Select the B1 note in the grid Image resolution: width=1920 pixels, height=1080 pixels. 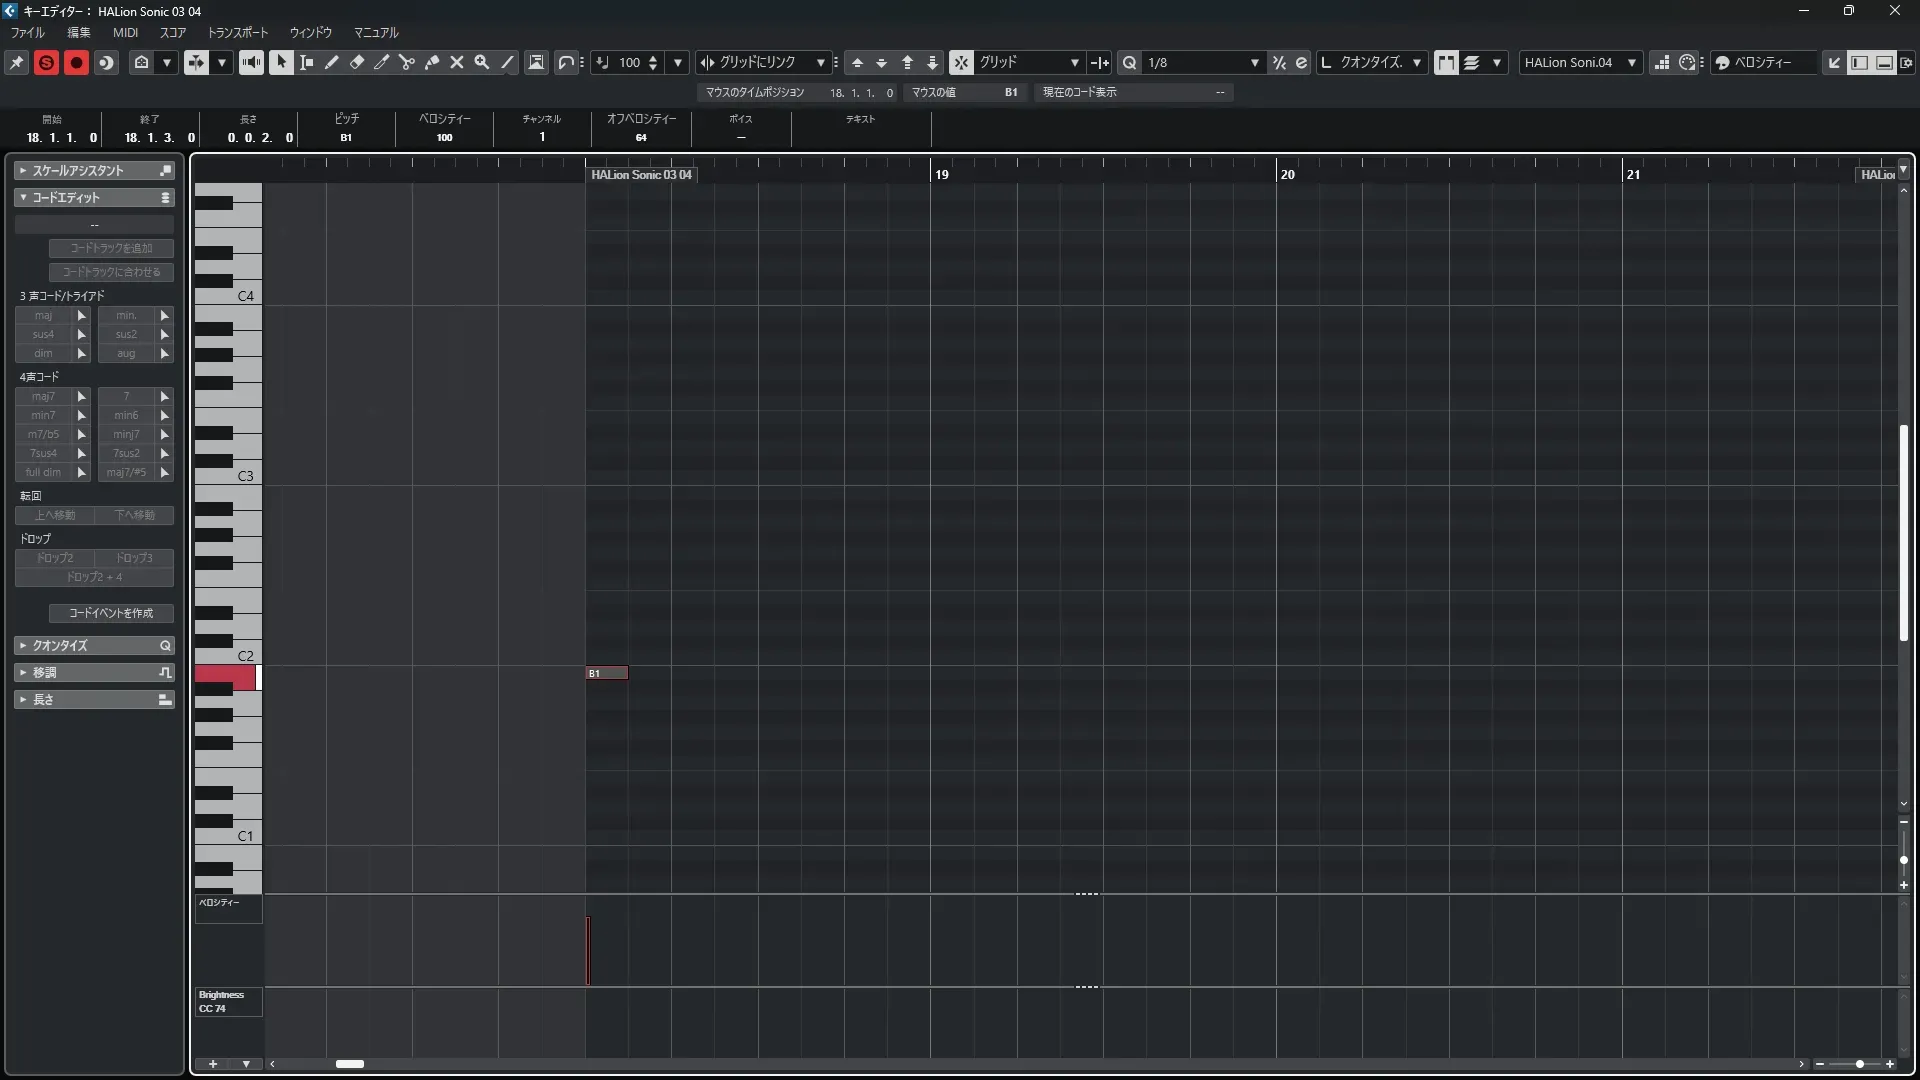(607, 673)
